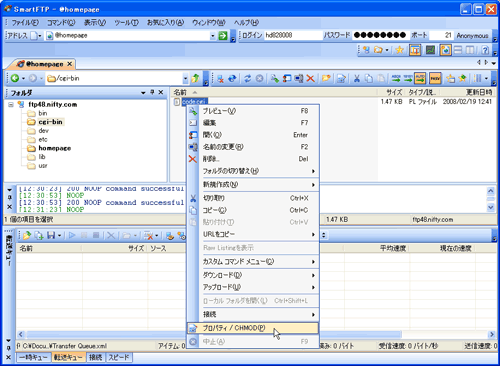Image resolution: width=500 pixels, height=366 pixels.
Task: Click the 更新日時 column header
Action: click(467, 92)
